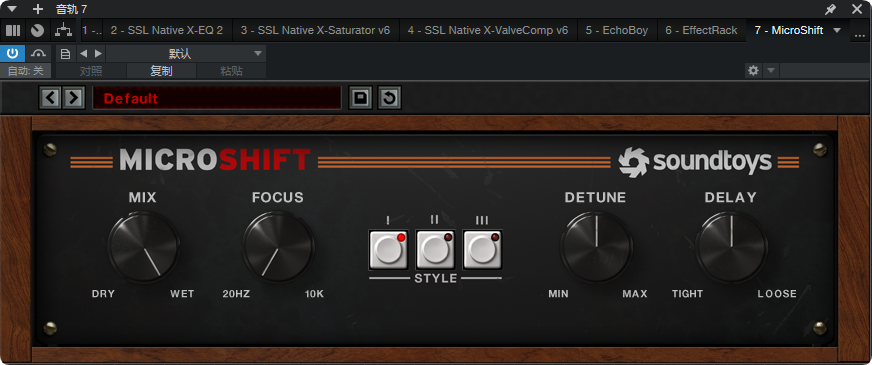Select Style II button
The height and width of the screenshot is (365, 872).
[x=435, y=249]
